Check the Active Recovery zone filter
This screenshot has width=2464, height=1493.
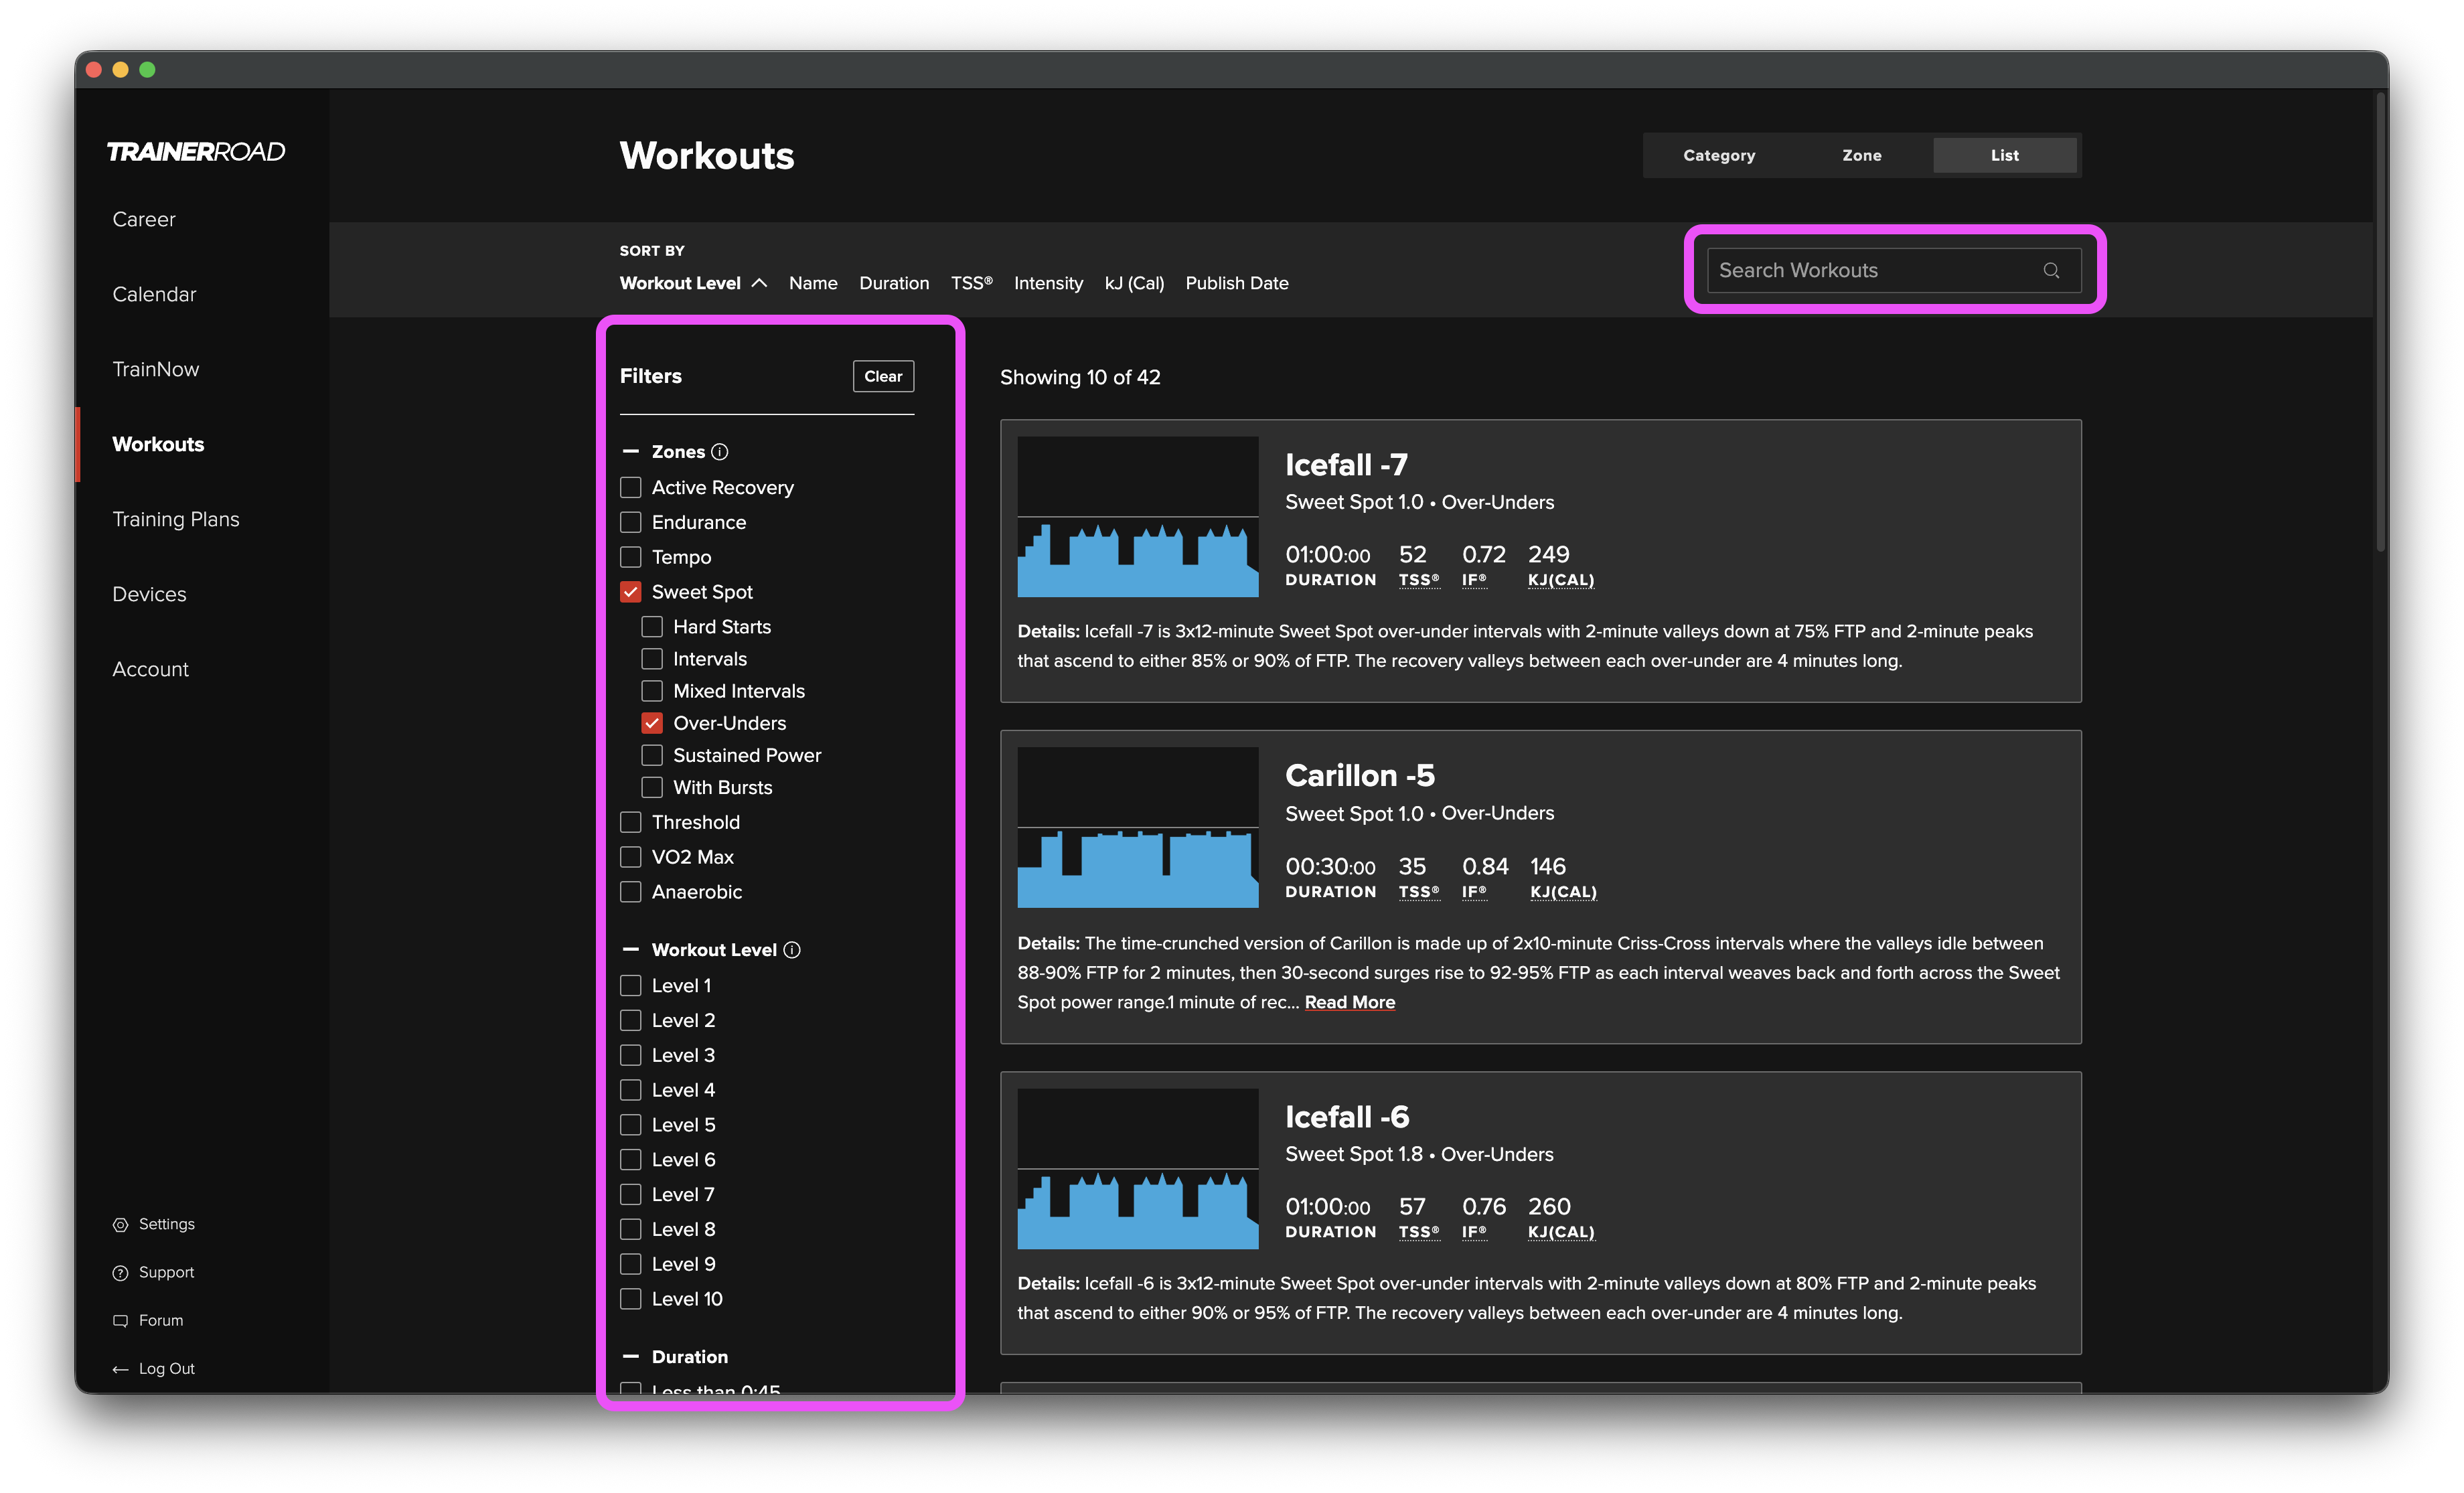point(630,487)
